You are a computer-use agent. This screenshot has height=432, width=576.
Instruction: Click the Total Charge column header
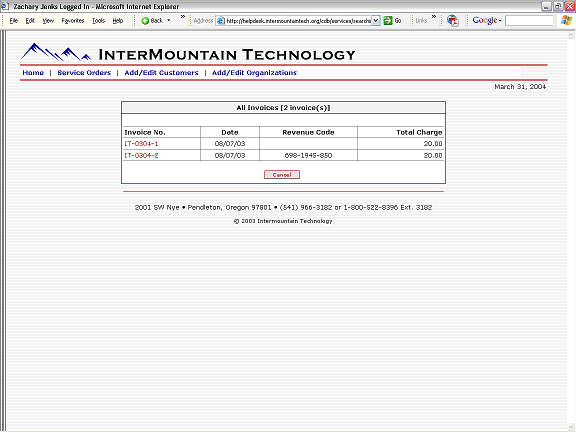tap(419, 132)
